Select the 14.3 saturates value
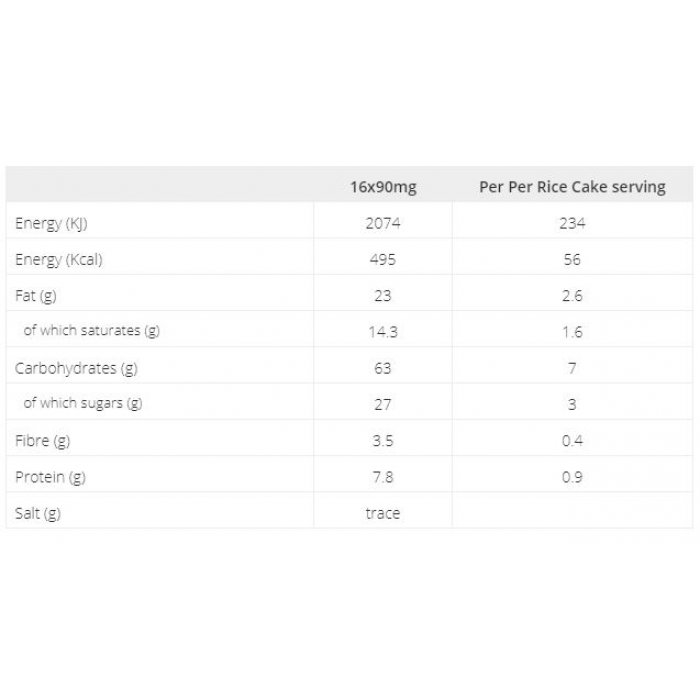700x700 pixels. point(383,332)
